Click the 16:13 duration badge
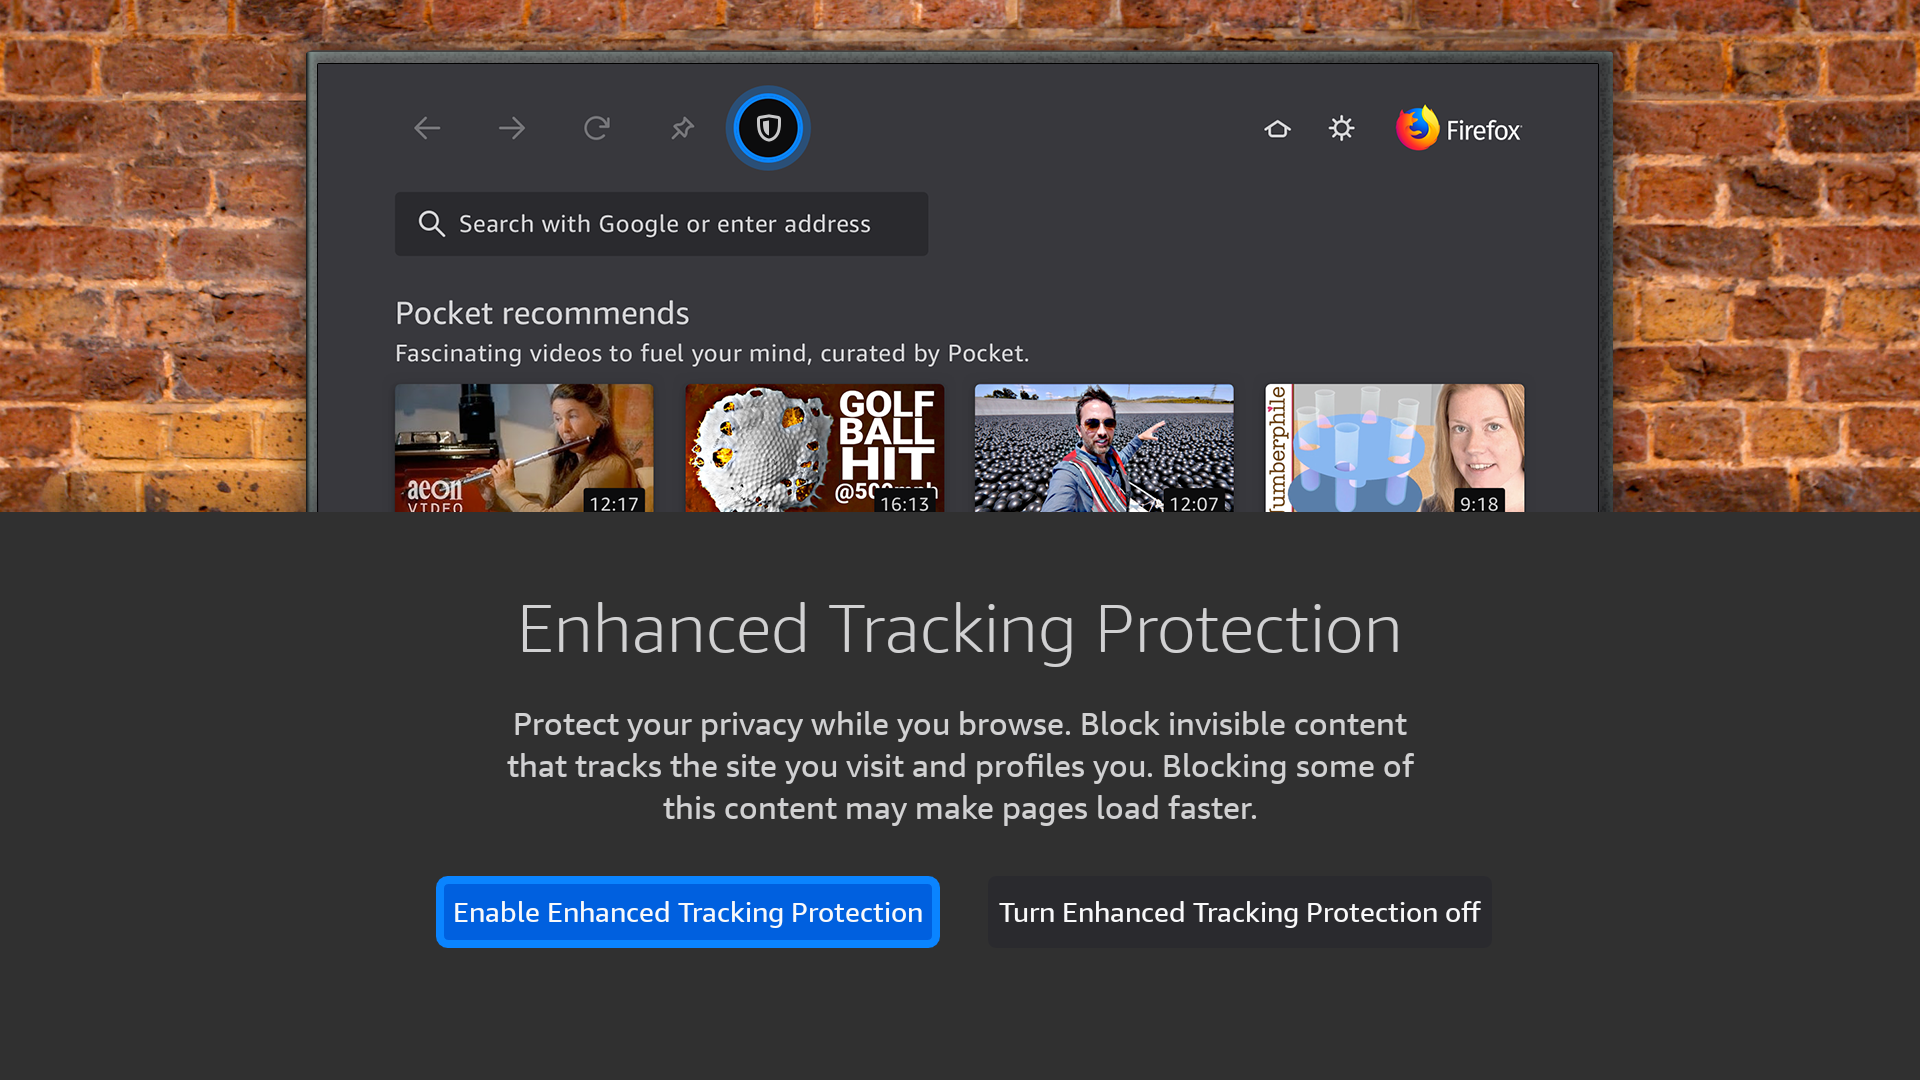The width and height of the screenshot is (1920, 1080). point(904,503)
